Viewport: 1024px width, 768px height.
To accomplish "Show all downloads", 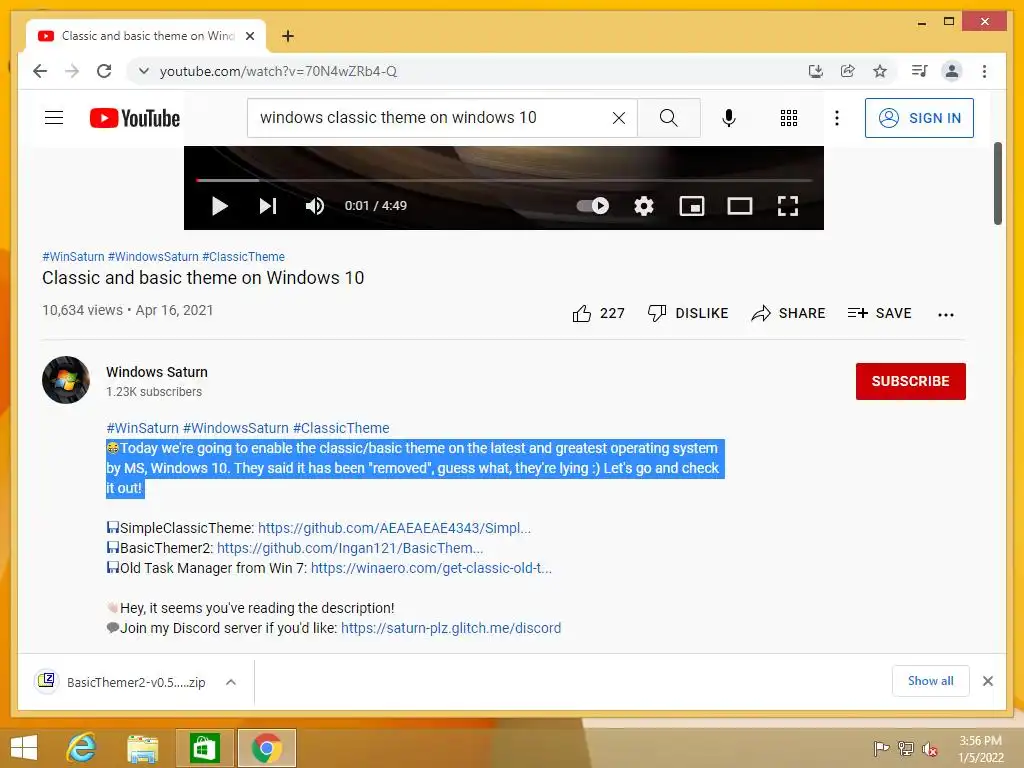I will pos(931,681).
